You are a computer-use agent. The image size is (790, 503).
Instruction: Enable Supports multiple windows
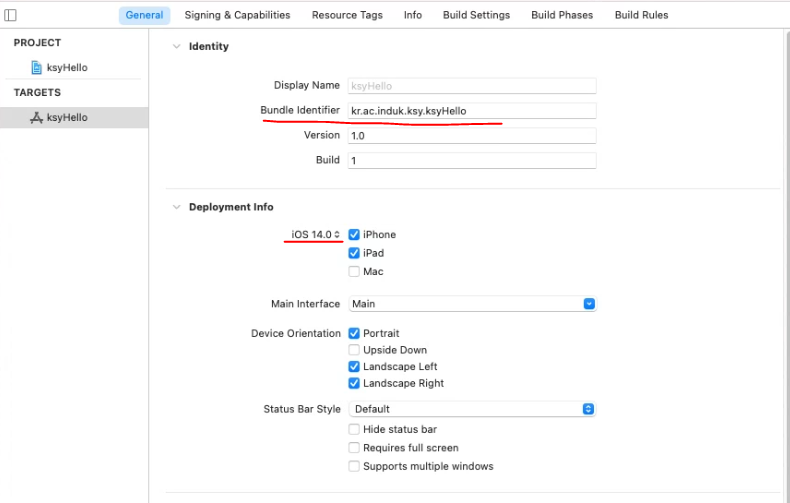[354, 466]
